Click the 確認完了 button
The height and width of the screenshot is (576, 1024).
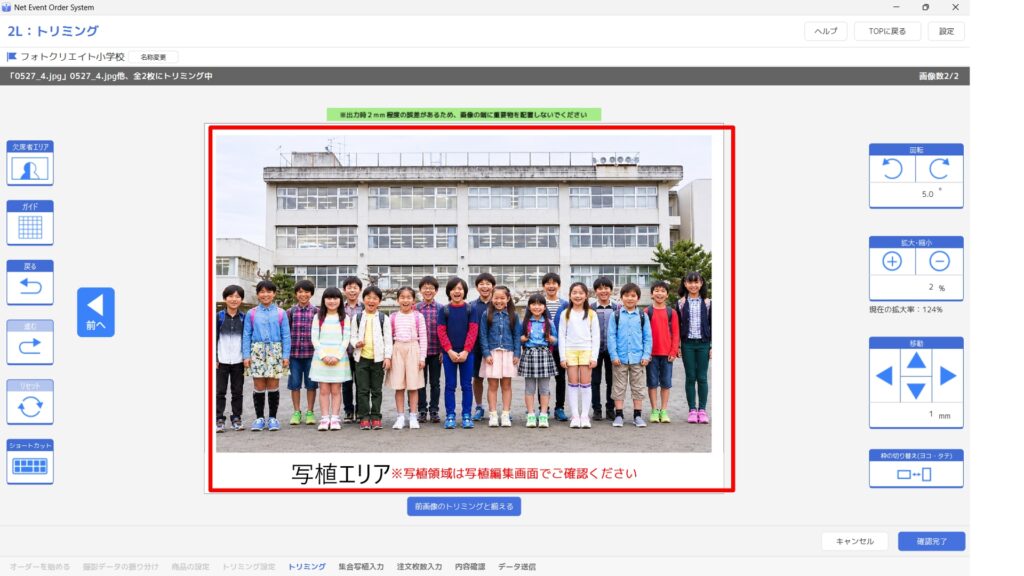tap(931, 541)
